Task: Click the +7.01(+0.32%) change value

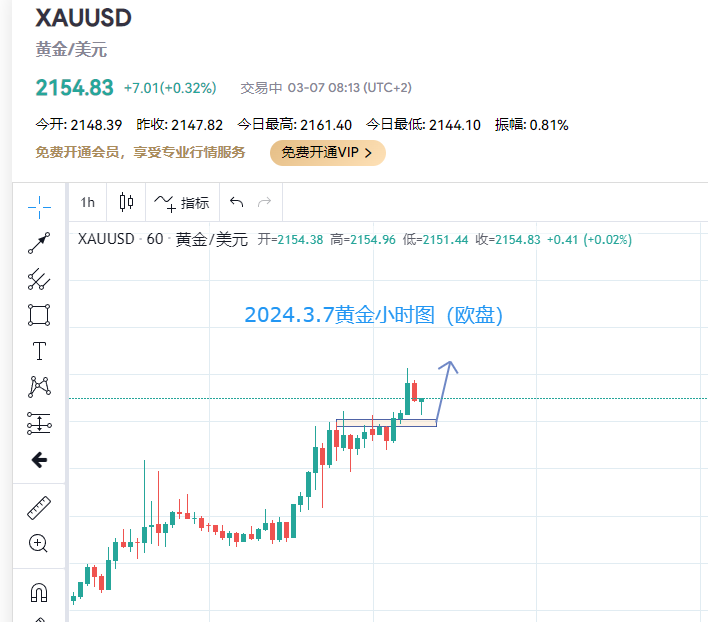Action: [170, 88]
